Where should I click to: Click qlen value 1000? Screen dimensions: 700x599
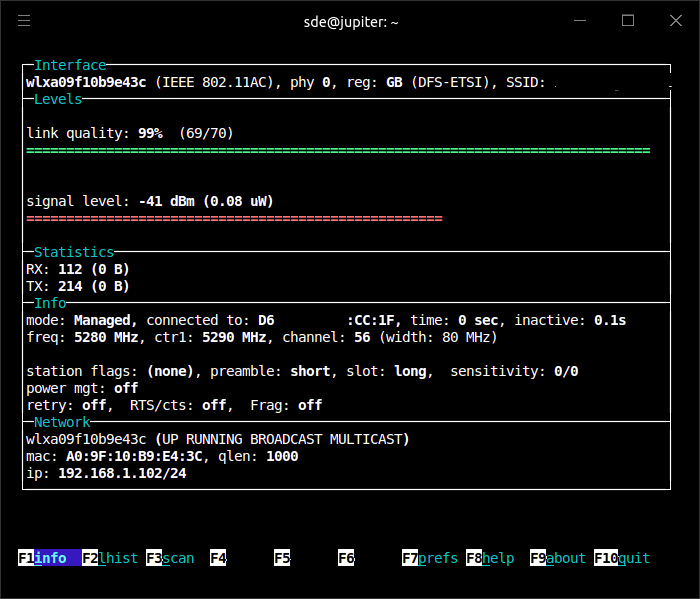click(x=282, y=456)
